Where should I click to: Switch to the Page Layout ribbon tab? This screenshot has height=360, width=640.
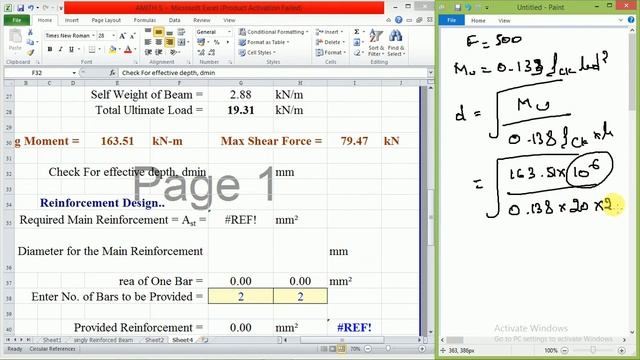[106, 20]
